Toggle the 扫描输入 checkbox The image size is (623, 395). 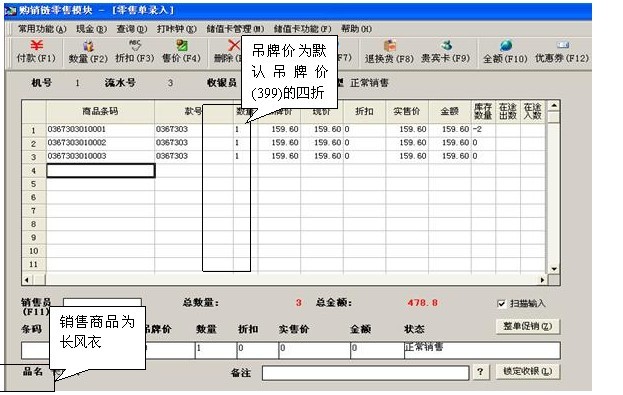coord(501,304)
